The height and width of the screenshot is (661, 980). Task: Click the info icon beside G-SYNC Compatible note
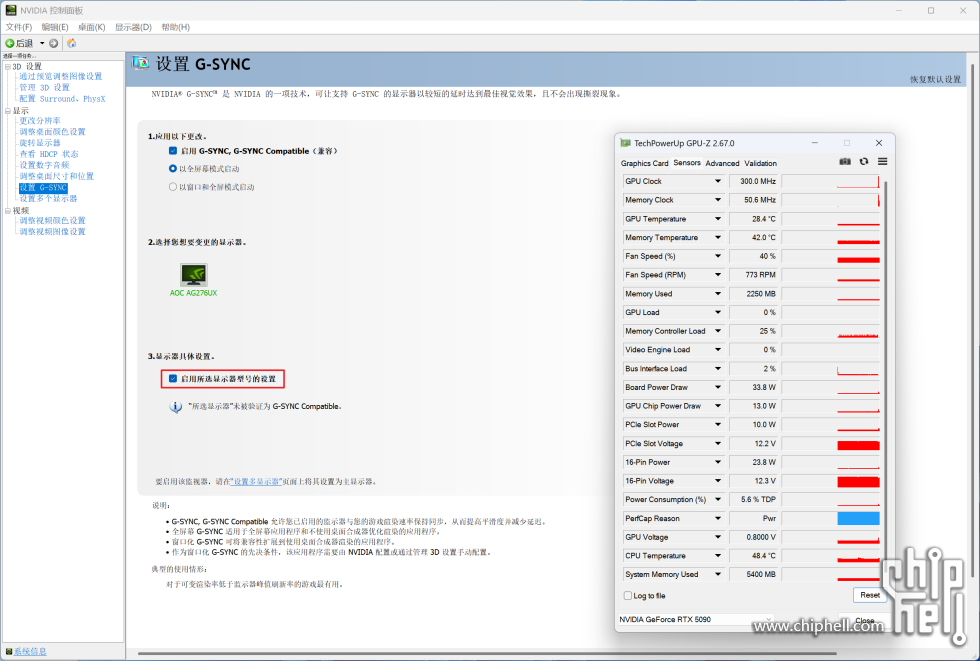(x=176, y=407)
